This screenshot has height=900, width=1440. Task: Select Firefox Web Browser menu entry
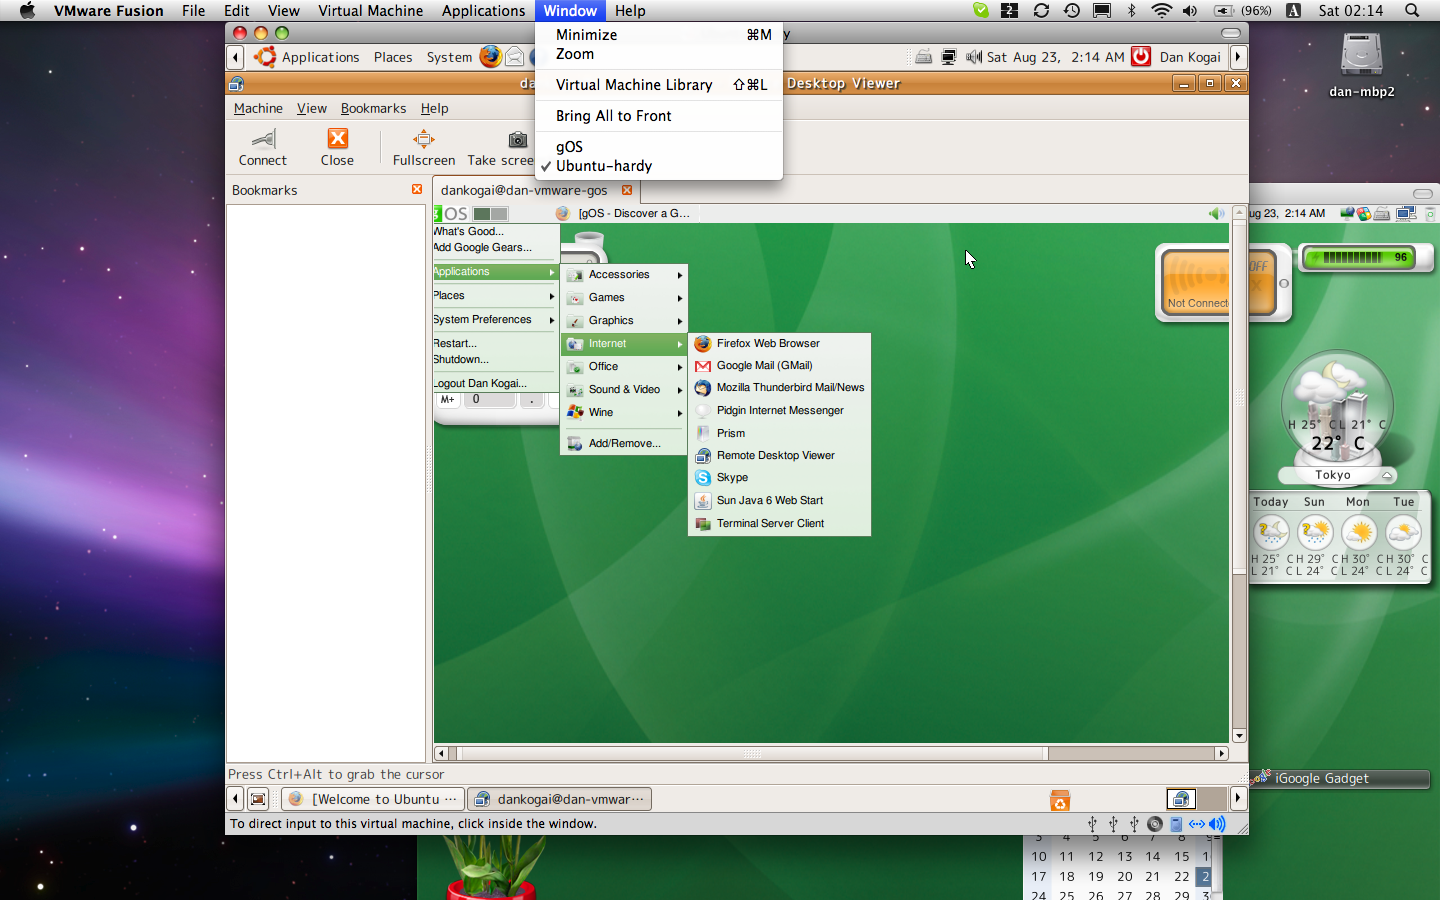(x=779, y=344)
